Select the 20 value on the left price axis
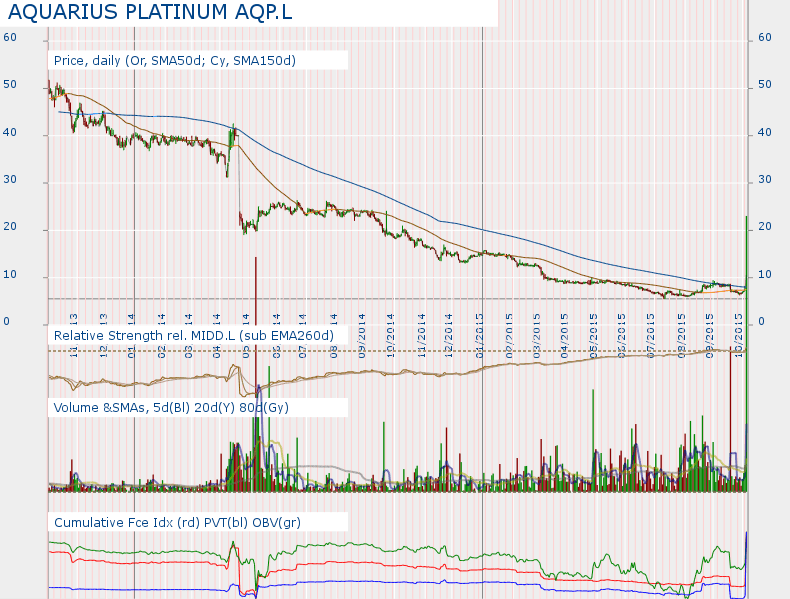The height and width of the screenshot is (599, 790). (x=10, y=227)
